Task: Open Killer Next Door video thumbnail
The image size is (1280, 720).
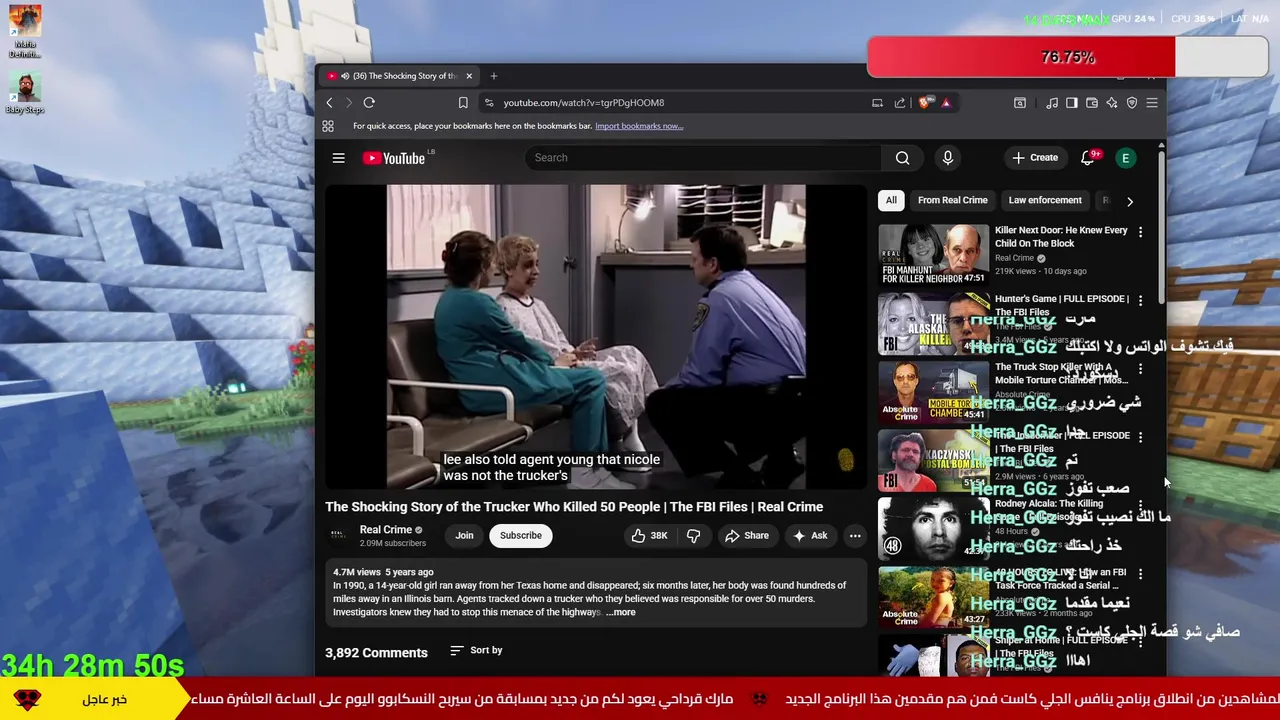Action: pyautogui.click(x=933, y=255)
